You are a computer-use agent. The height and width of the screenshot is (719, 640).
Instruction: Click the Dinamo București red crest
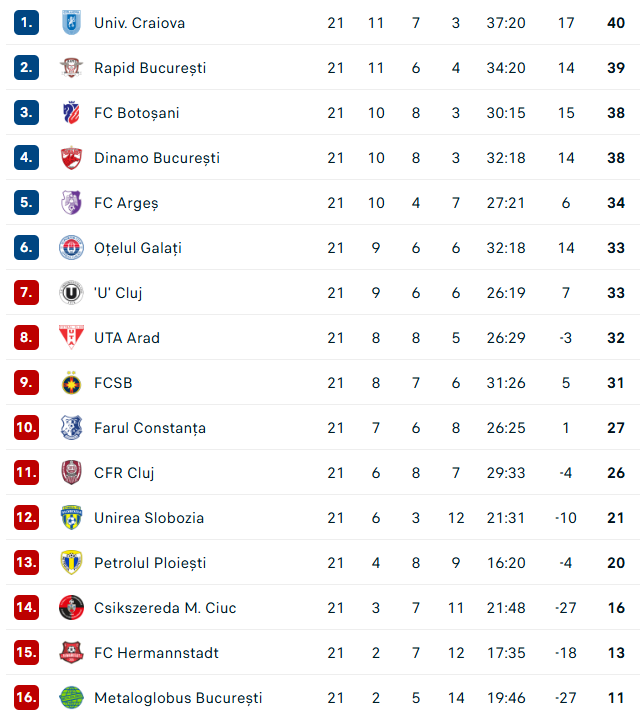tap(70, 158)
